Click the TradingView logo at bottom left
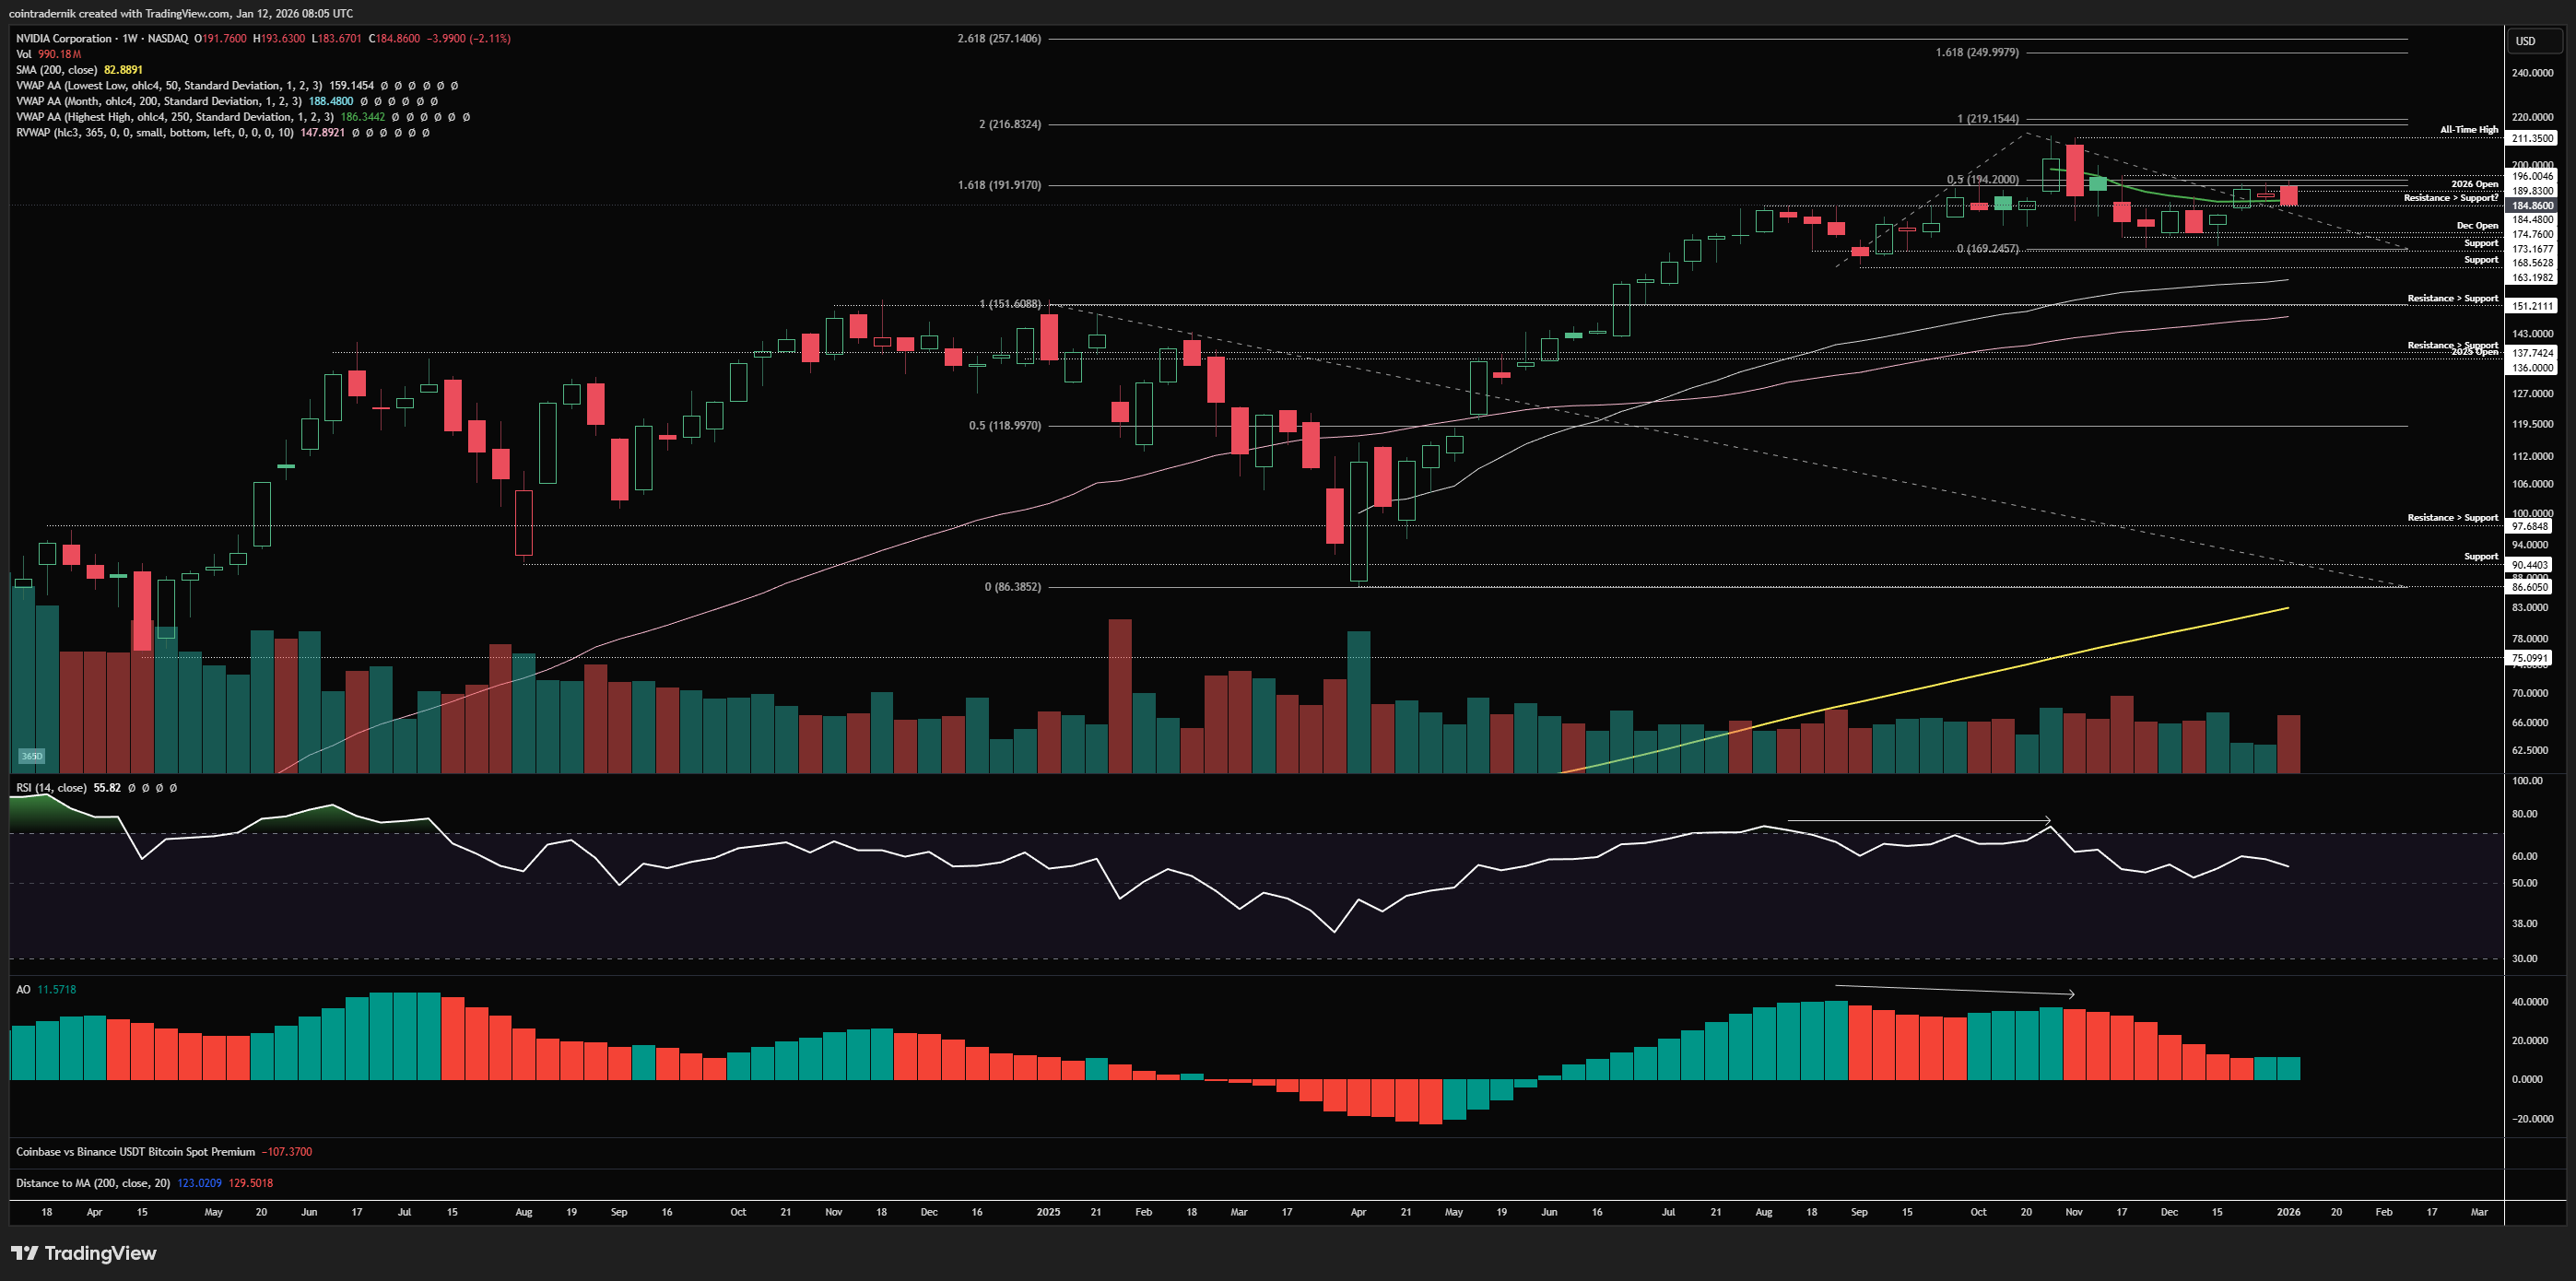 coord(84,1253)
